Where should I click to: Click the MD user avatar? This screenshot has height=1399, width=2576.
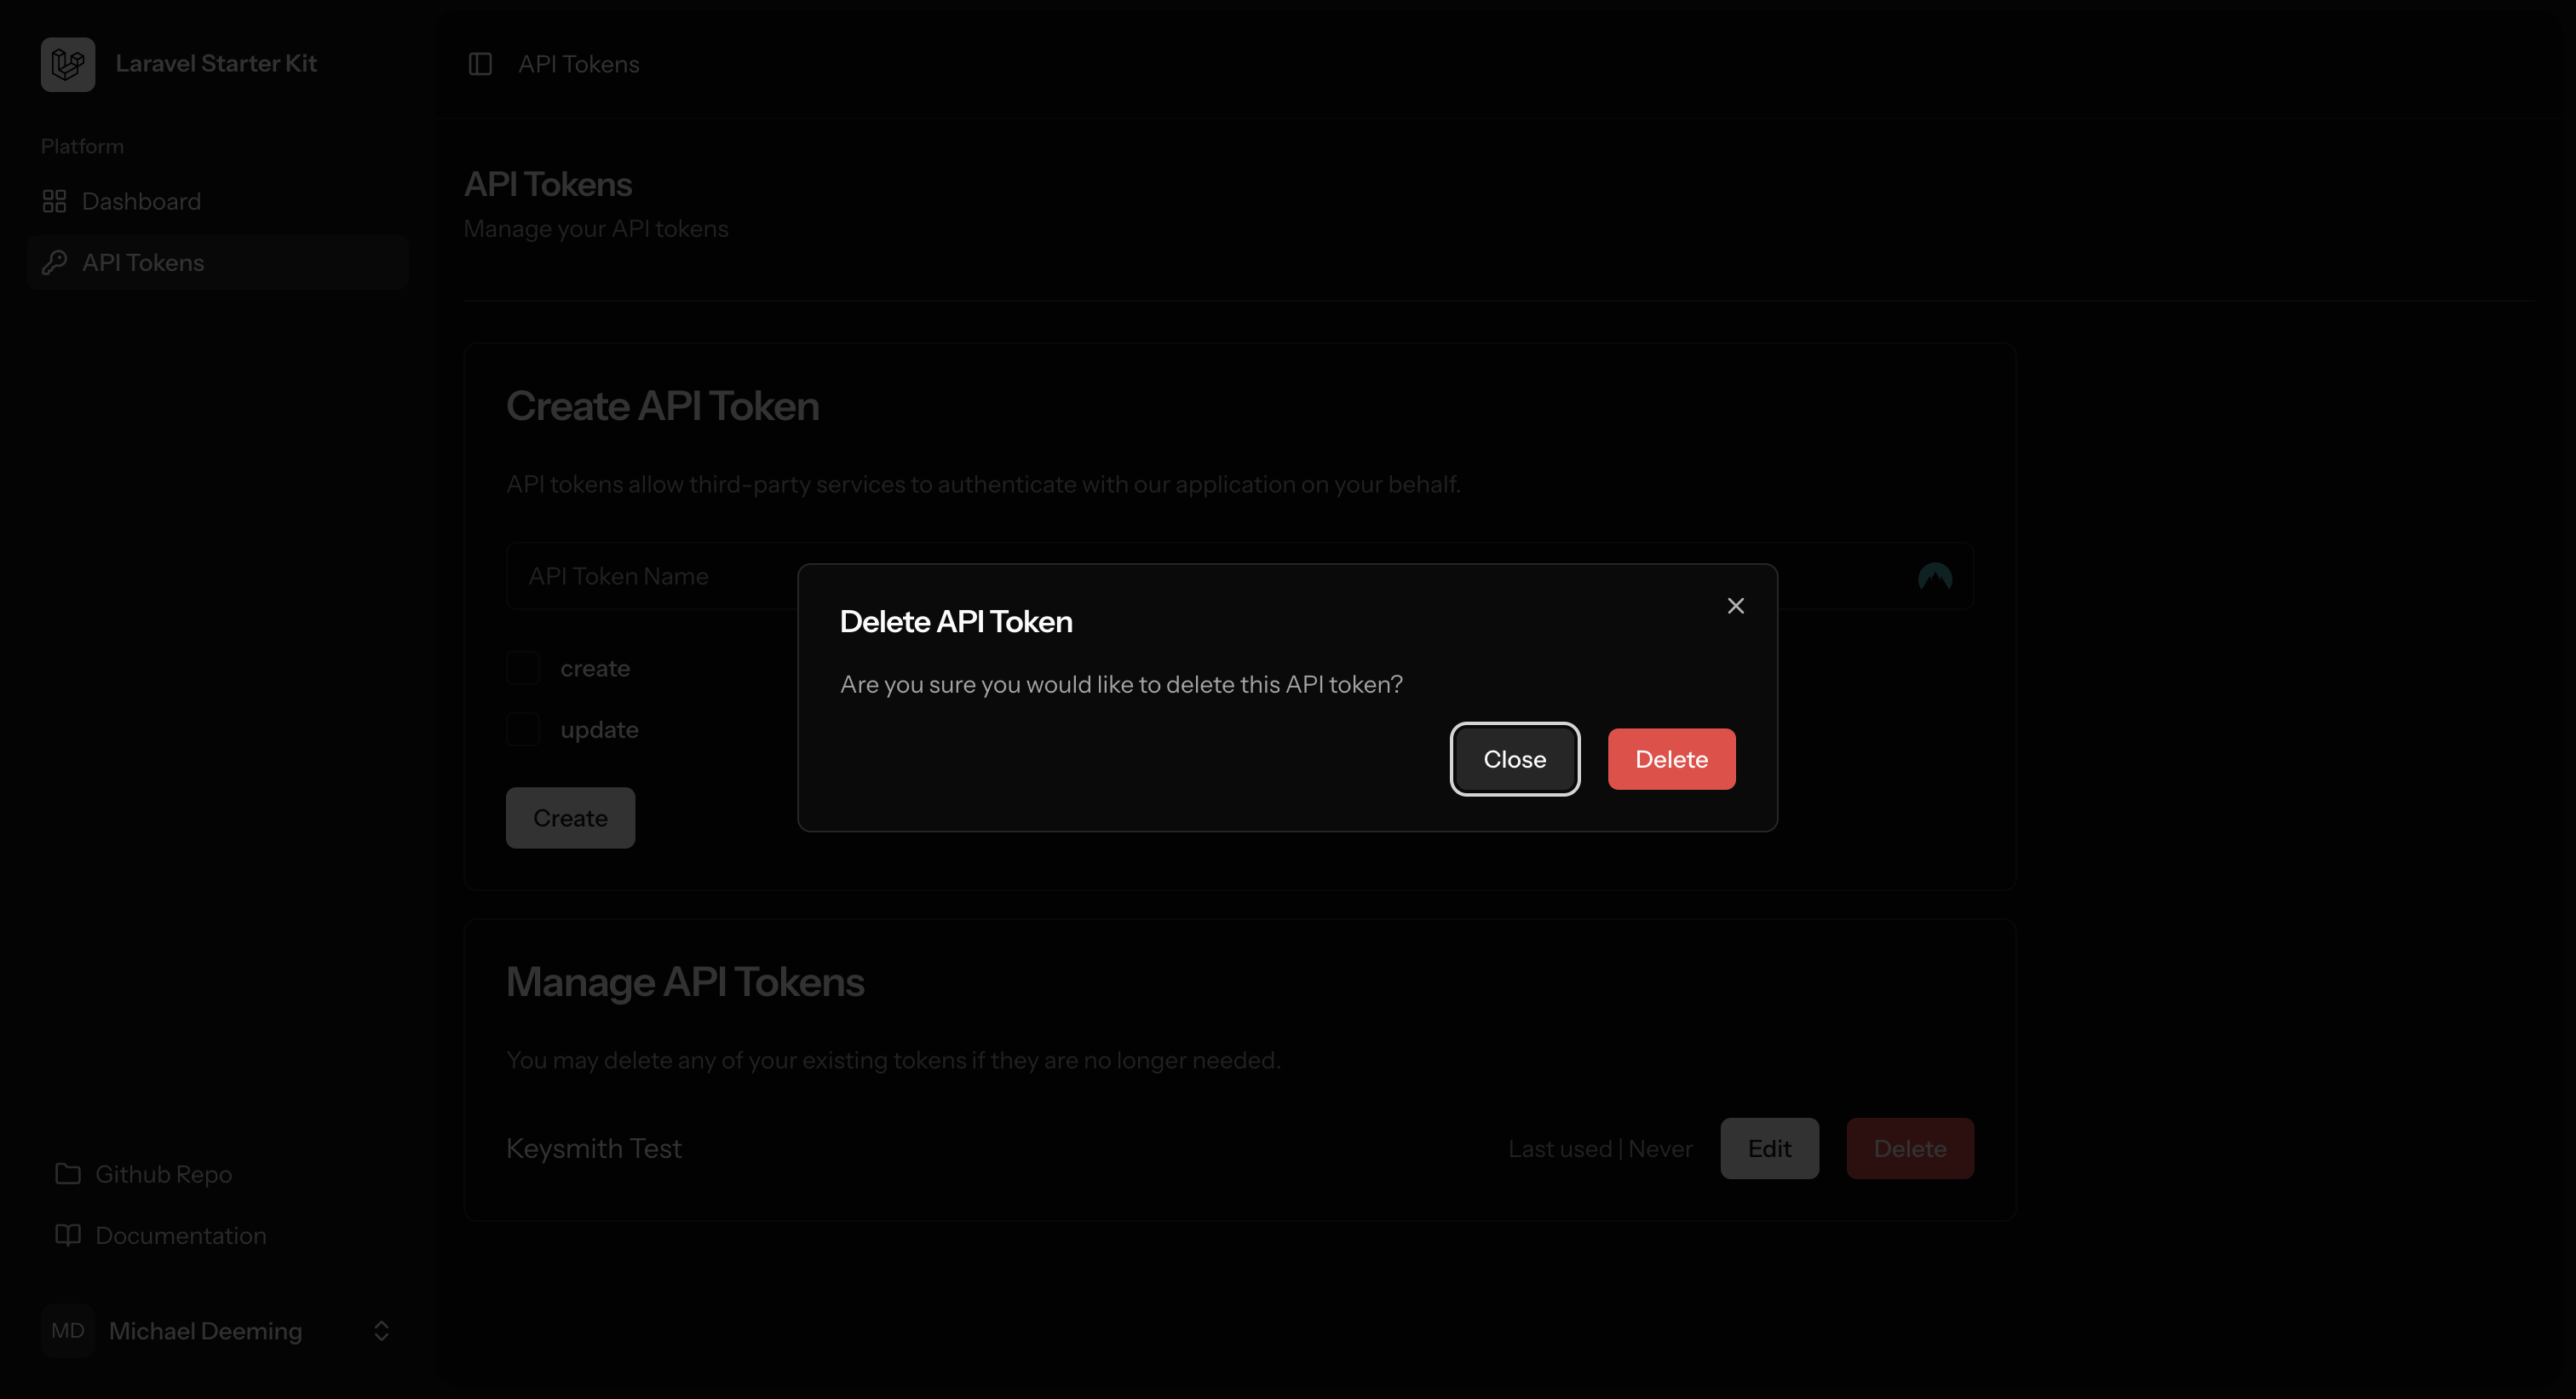coord(68,1331)
